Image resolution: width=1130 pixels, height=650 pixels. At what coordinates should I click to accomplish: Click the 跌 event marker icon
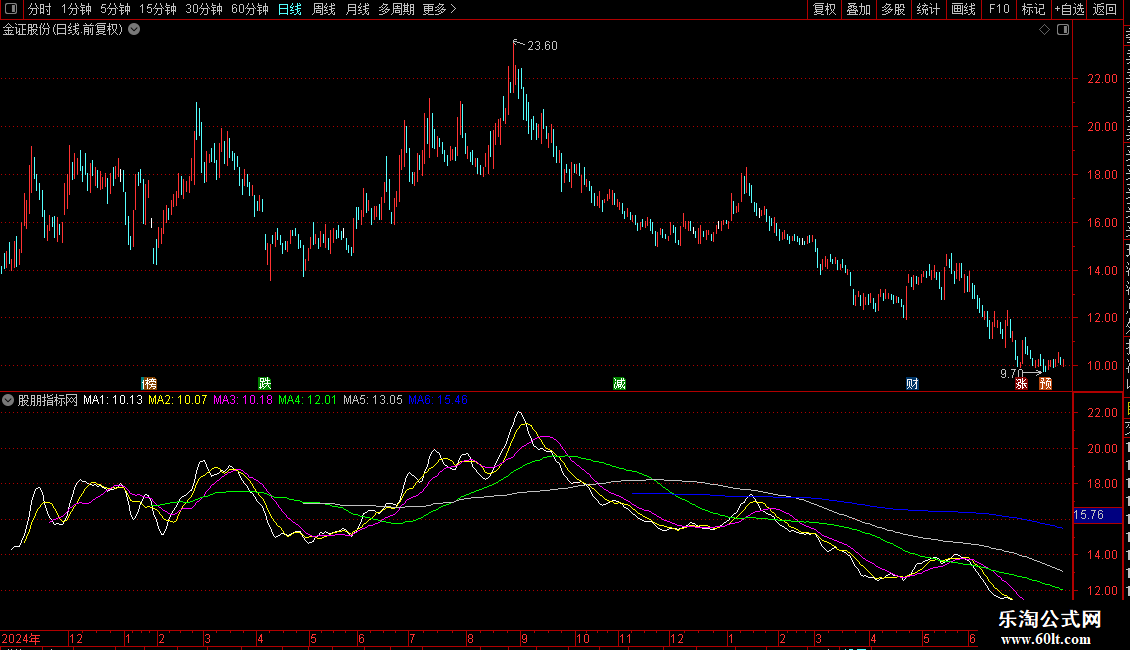pyautogui.click(x=264, y=383)
